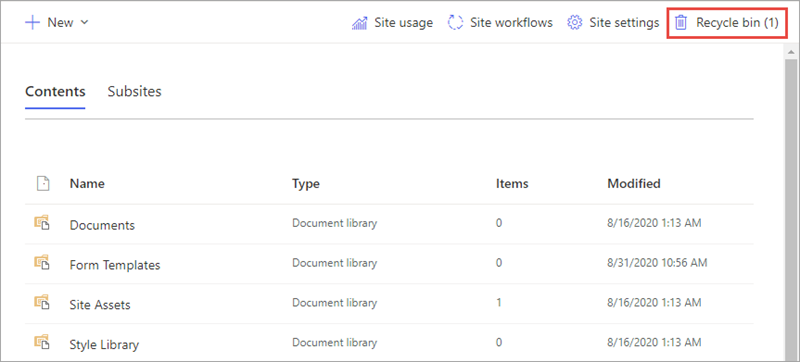
Task: Sort by the Modified column header
Action: 634,184
